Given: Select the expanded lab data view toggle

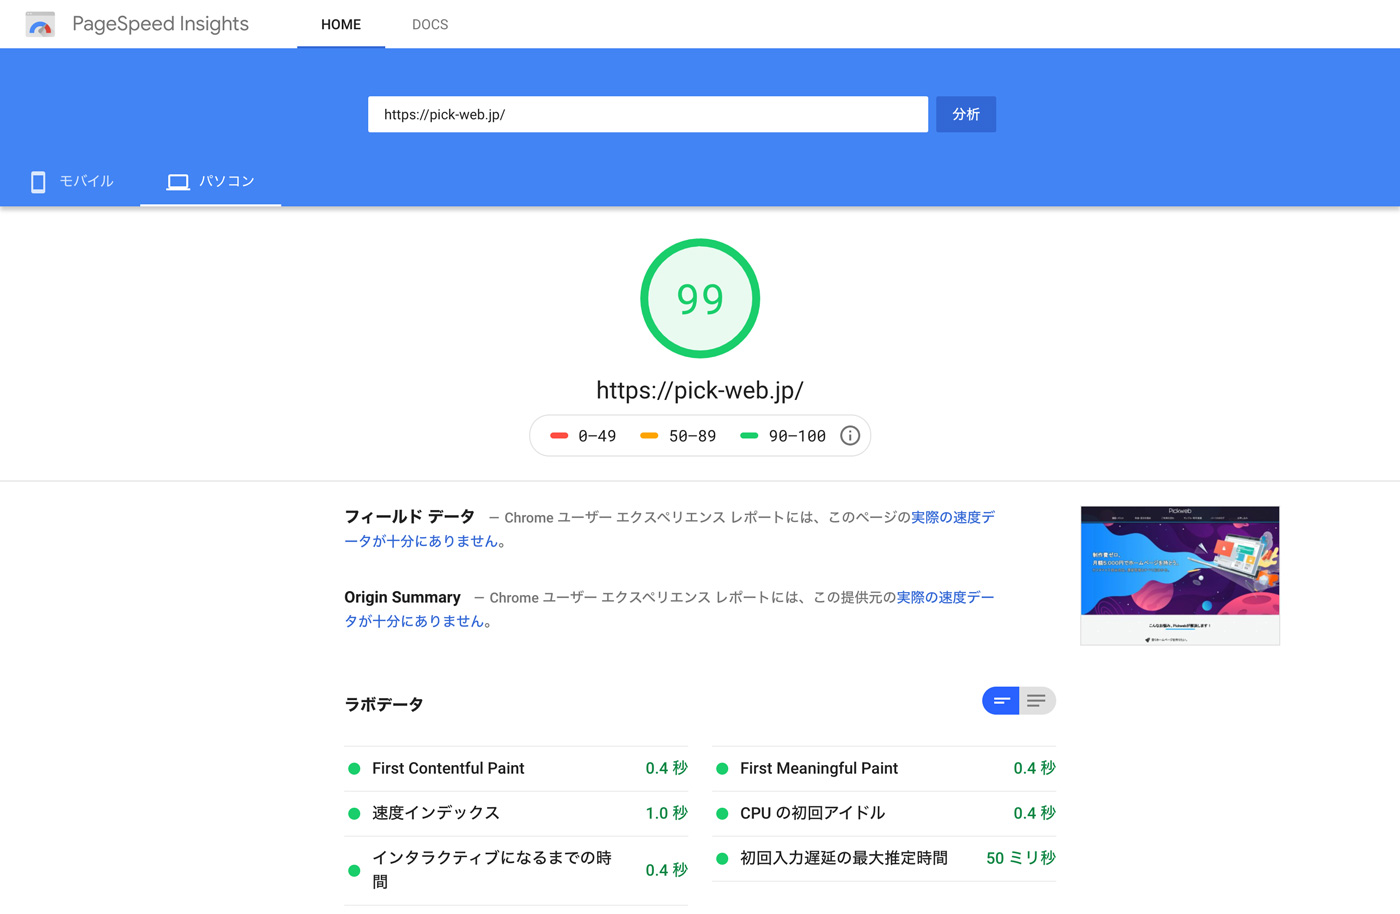Looking at the screenshot, I should tap(1037, 701).
